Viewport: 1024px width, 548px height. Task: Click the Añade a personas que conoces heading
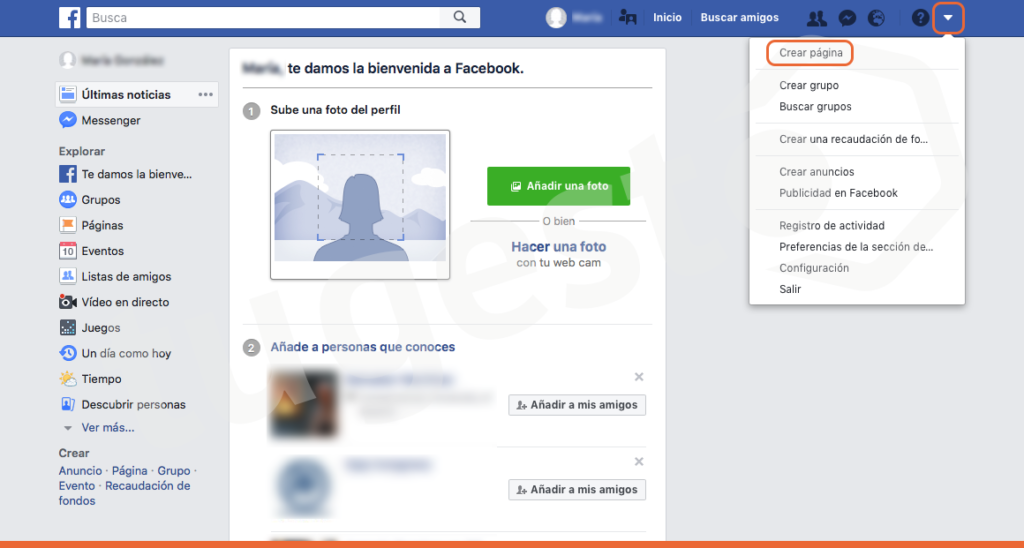coord(362,347)
